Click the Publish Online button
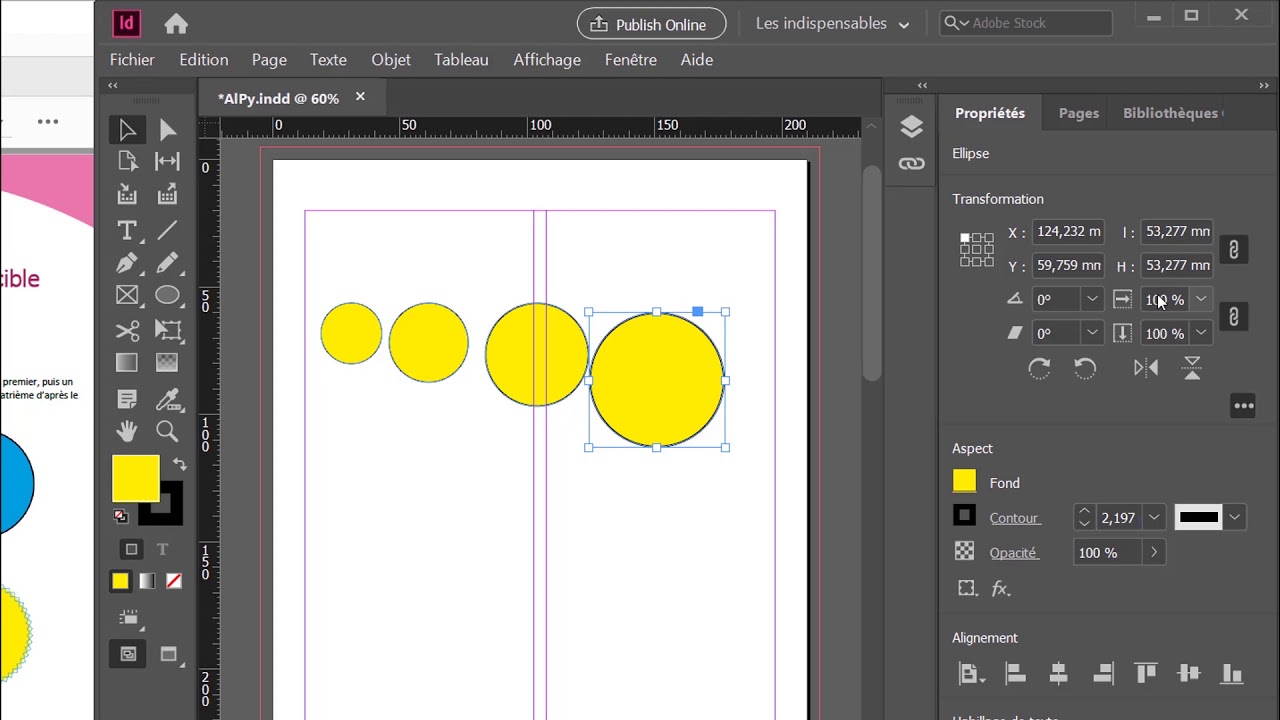This screenshot has height=720, width=1280. pos(648,24)
